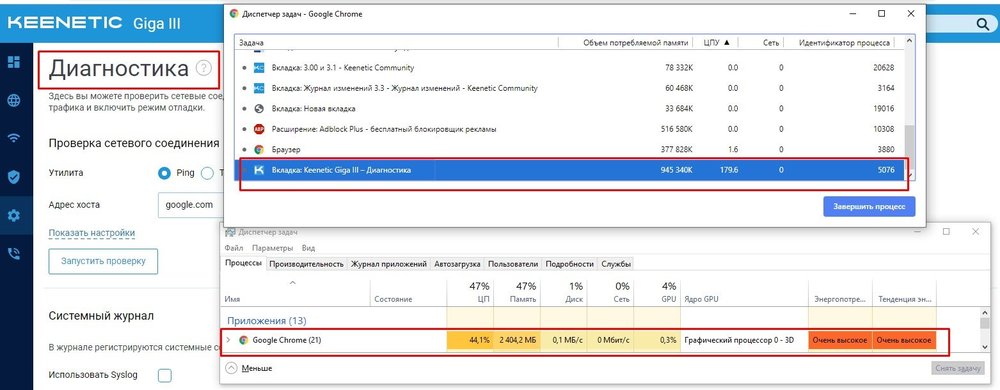The height and width of the screenshot is (390, 1000).
Task: Open the telephony phone icon in sidebar
Action: [x=13, y=254]
